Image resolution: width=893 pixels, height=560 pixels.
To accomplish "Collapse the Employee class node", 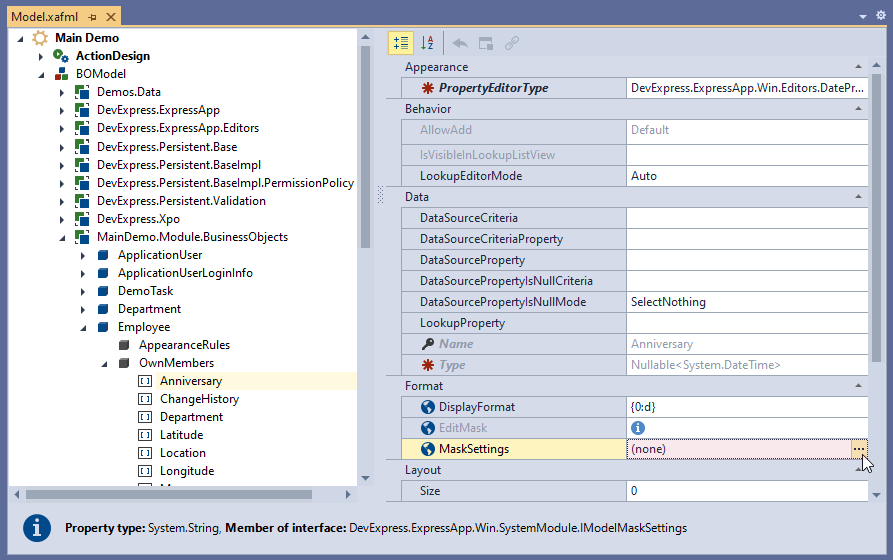I will [x=83, y=328].
